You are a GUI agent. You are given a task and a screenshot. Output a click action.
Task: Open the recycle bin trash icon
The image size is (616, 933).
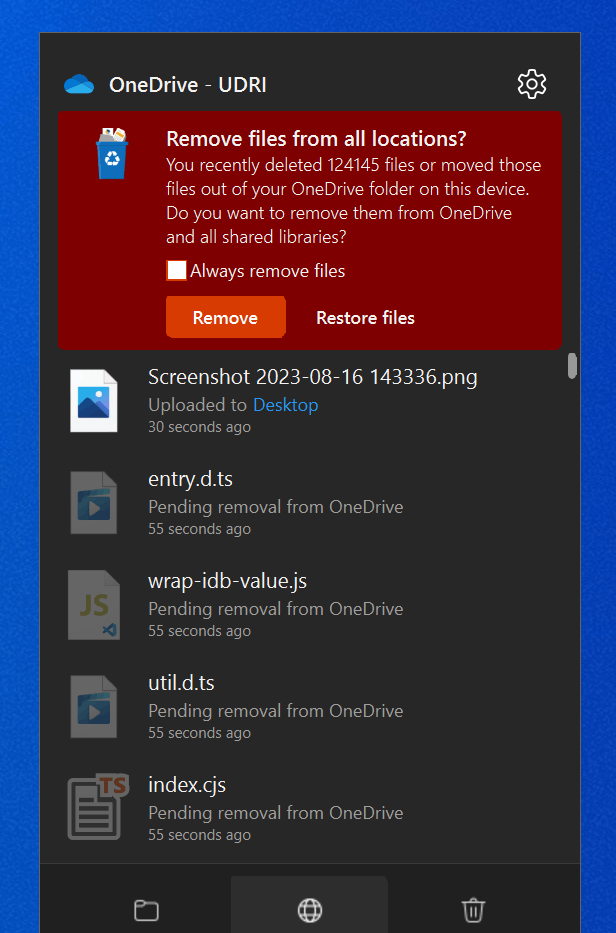[473, 910]
